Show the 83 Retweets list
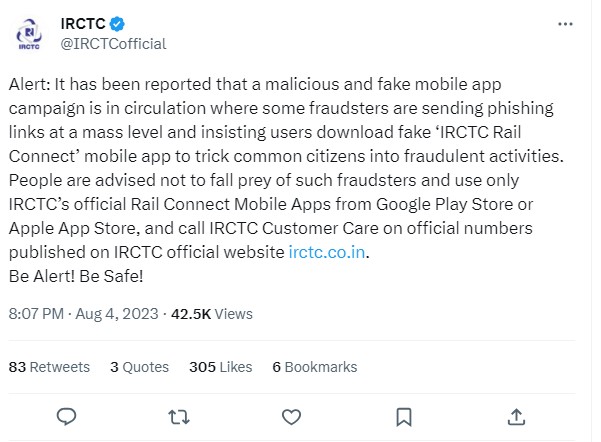601x442 pixels. click(x=49, y=367)
